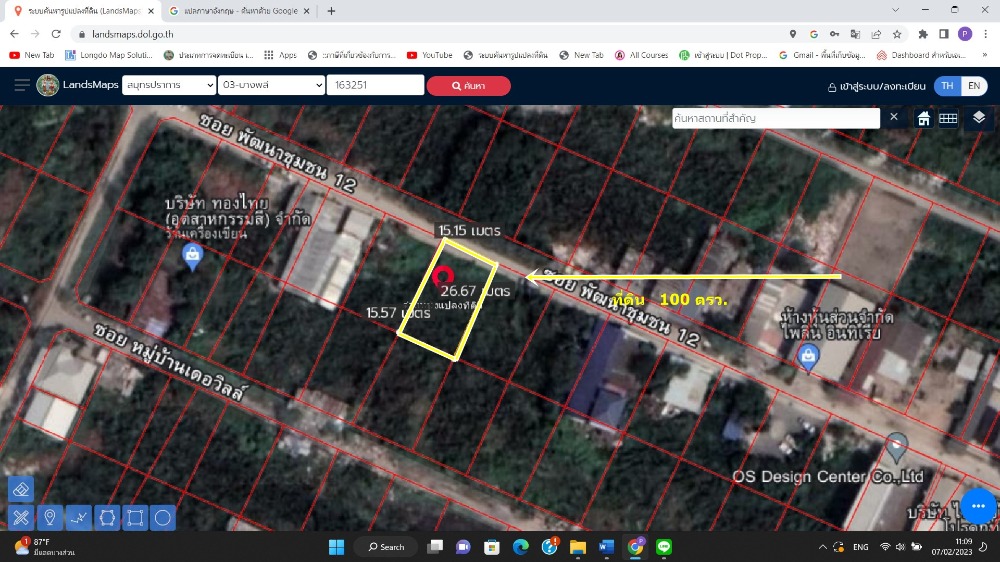
Task: Open the province dropdown showing สมุทรปราการ
Action: point(169,85)
